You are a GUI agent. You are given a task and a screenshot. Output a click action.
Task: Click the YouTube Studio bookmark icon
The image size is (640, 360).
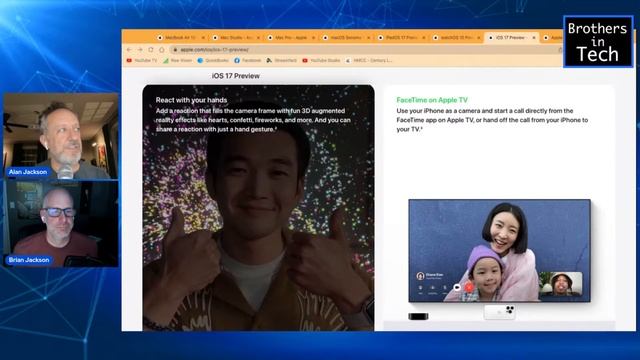305,60
